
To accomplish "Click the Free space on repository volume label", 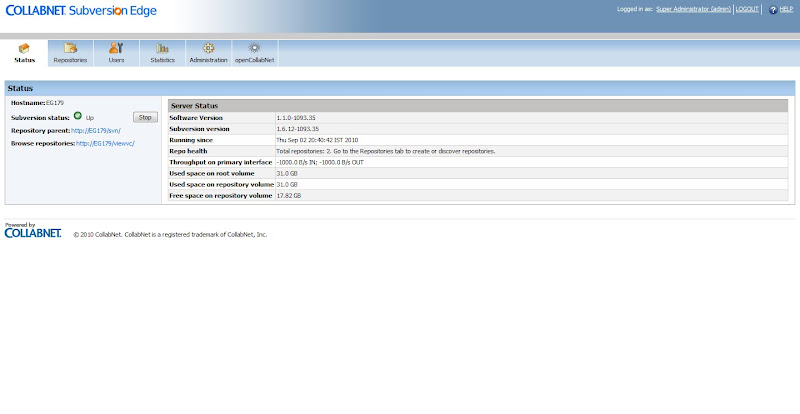I will coord(221,196).
